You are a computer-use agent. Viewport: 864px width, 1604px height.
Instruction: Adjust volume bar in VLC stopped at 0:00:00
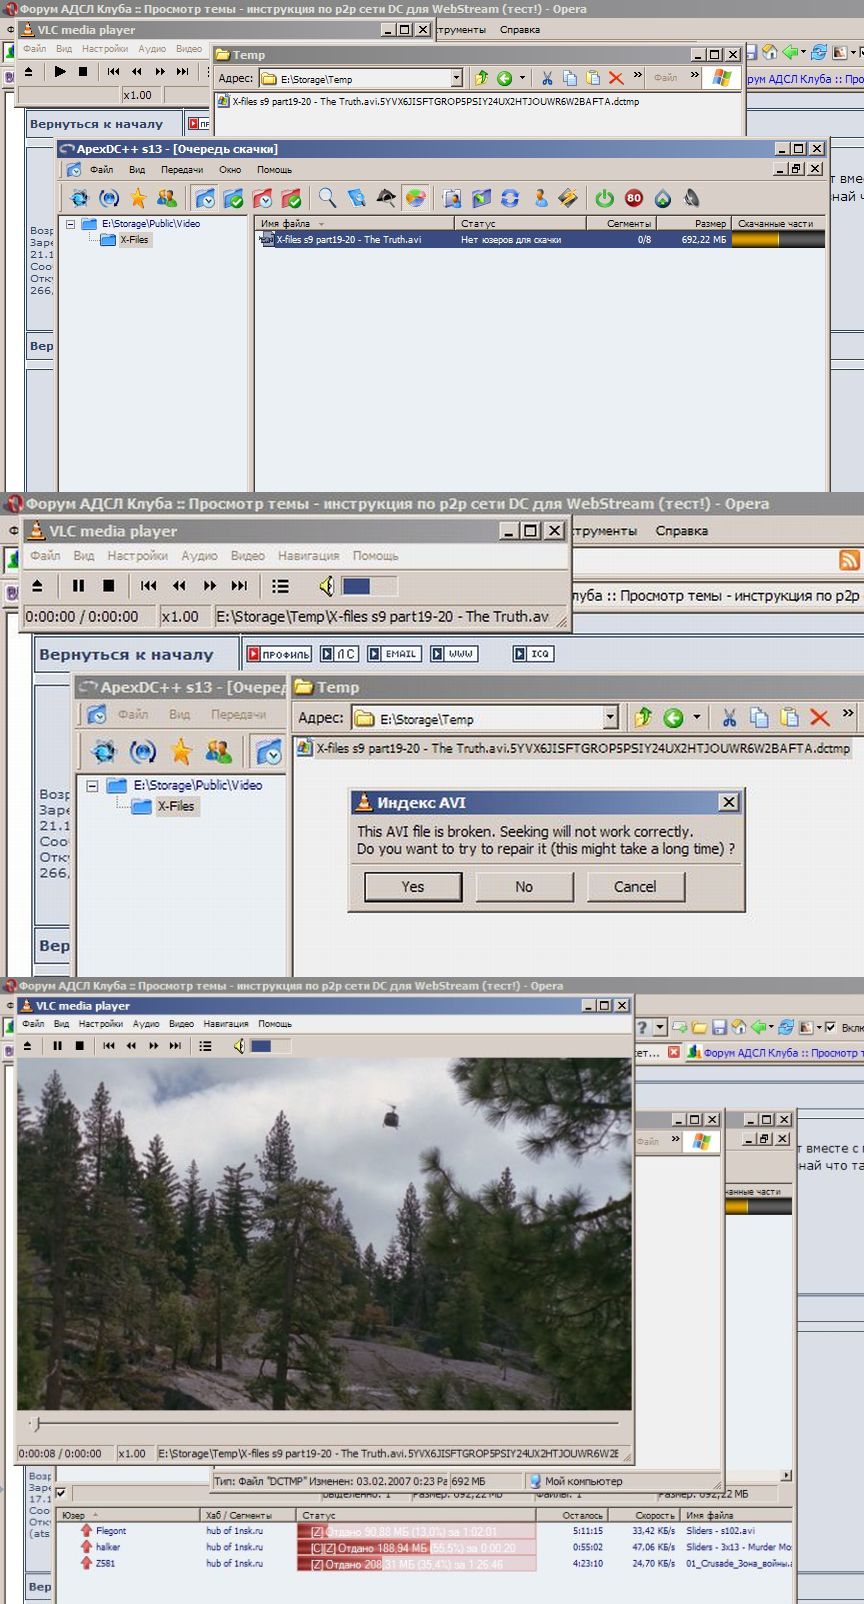369,586
